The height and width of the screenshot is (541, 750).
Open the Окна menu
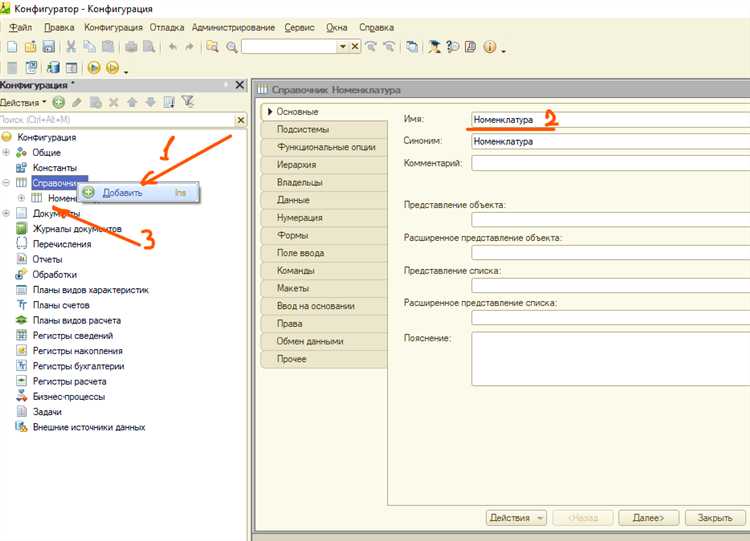pyautogui.click(x=337, y=27)
